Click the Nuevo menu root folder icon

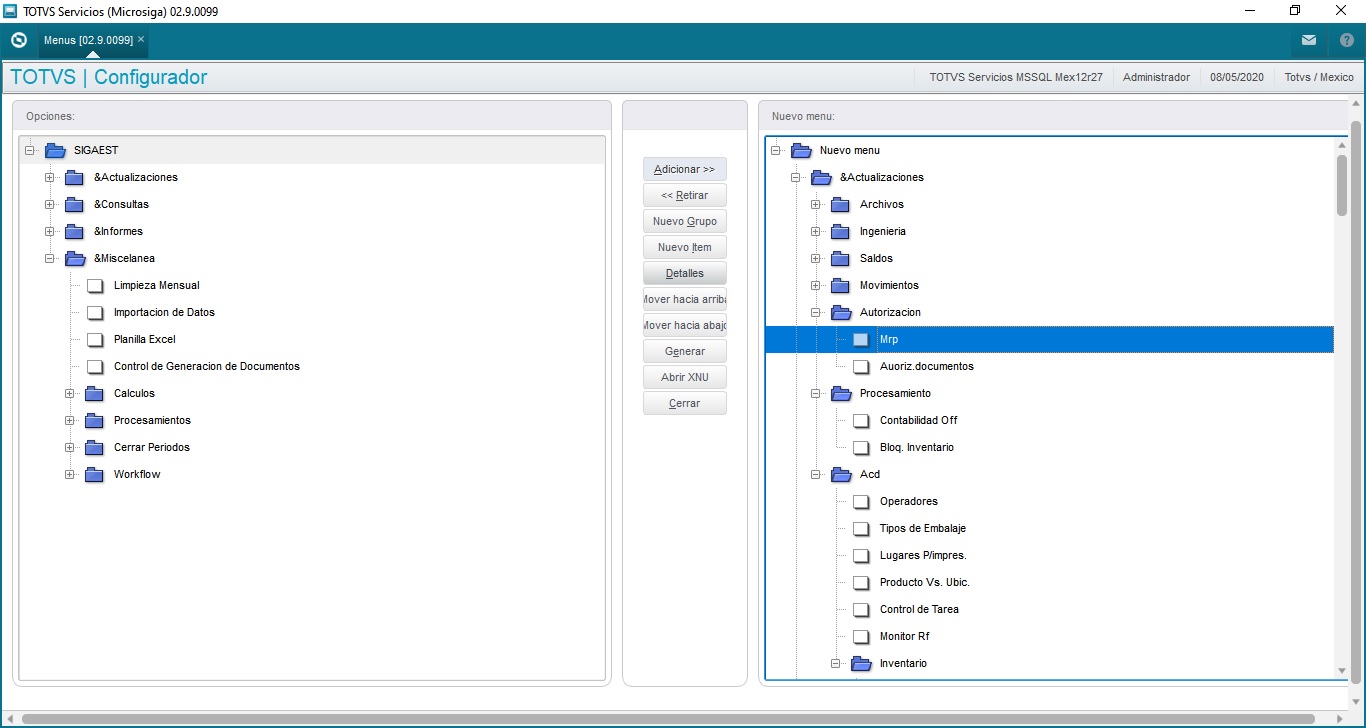801,150
